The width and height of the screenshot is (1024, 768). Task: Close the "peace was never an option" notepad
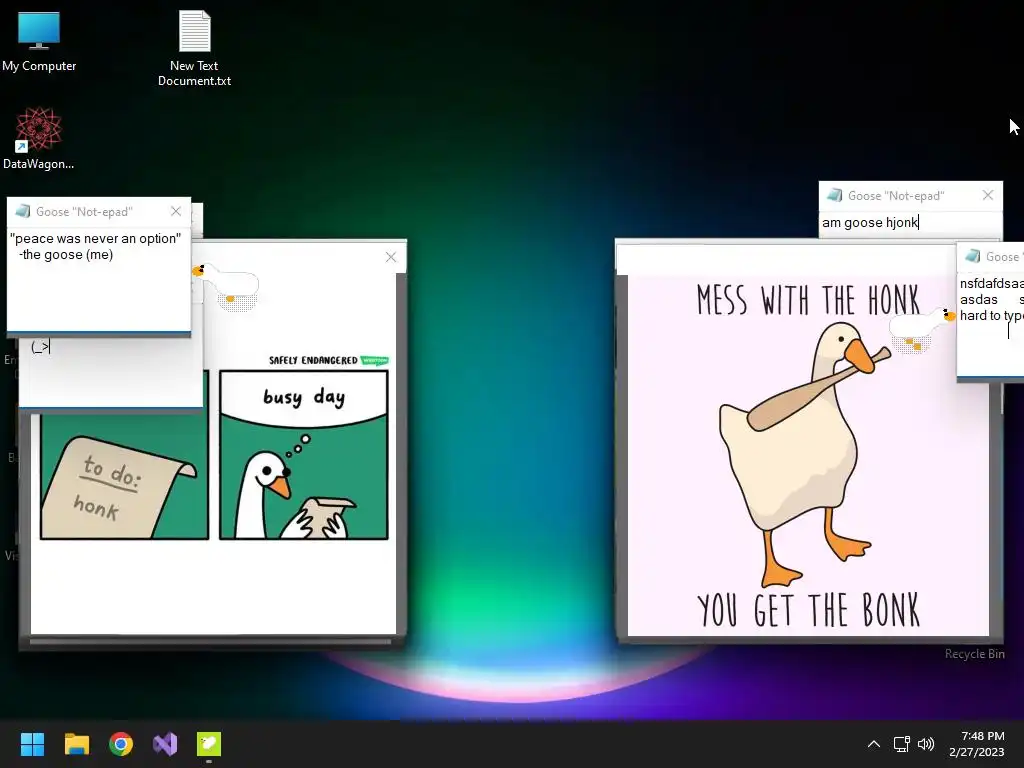pyautogui.click(x=176, y=211)
